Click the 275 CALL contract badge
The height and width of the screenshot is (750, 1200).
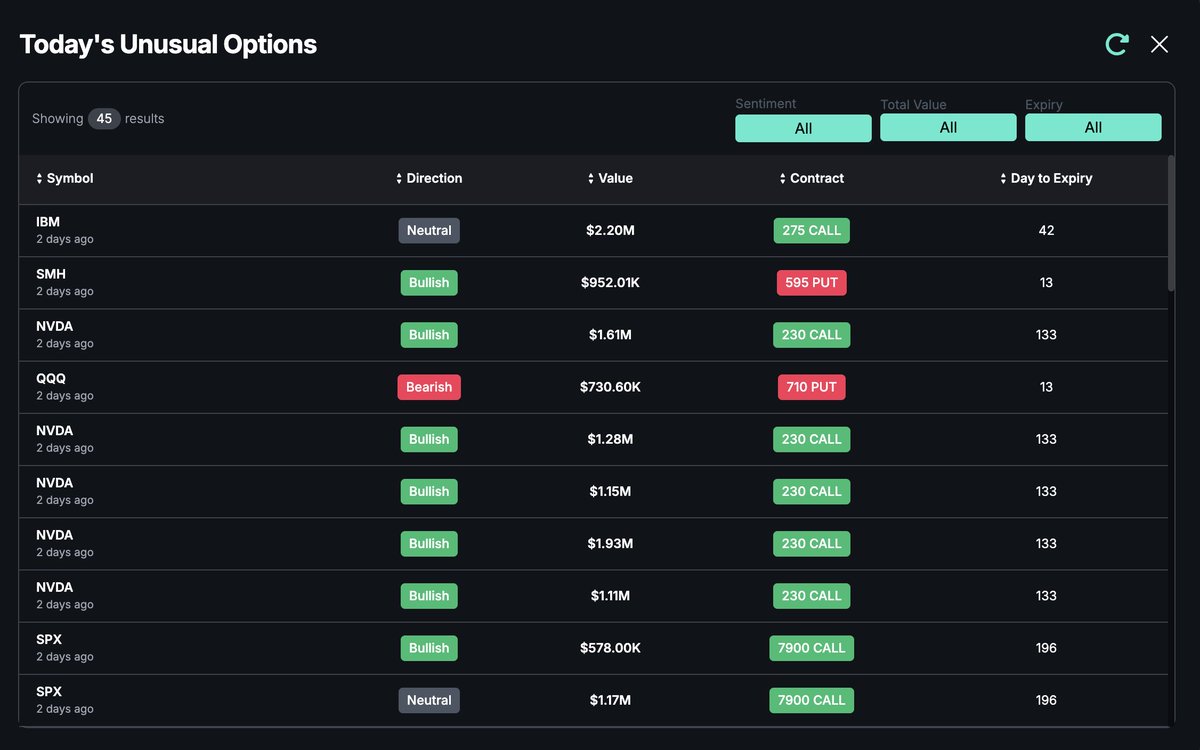[x=811, y=230]
